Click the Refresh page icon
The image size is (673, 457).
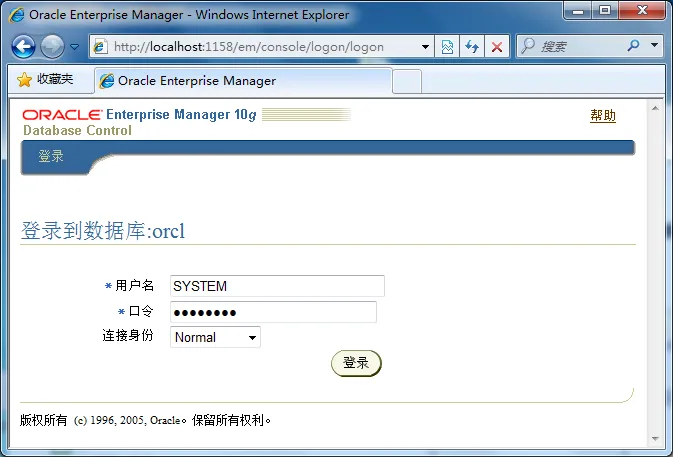point(472,47)
